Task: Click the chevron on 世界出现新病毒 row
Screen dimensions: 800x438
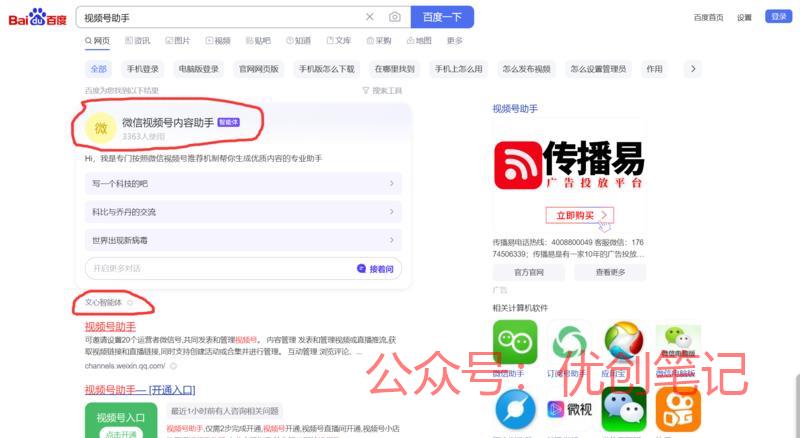Action: click(391, 240)
